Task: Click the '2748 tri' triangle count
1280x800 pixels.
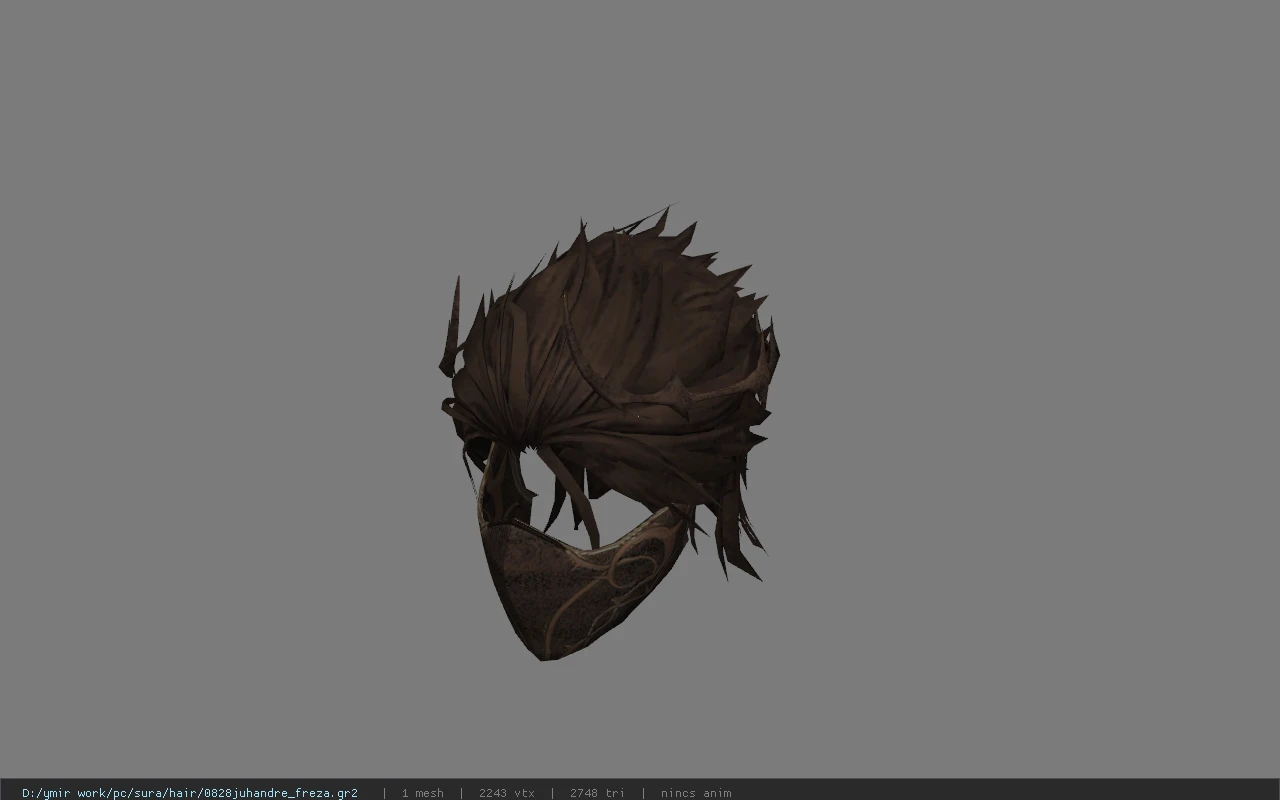Action: click(x=597, y=793)
